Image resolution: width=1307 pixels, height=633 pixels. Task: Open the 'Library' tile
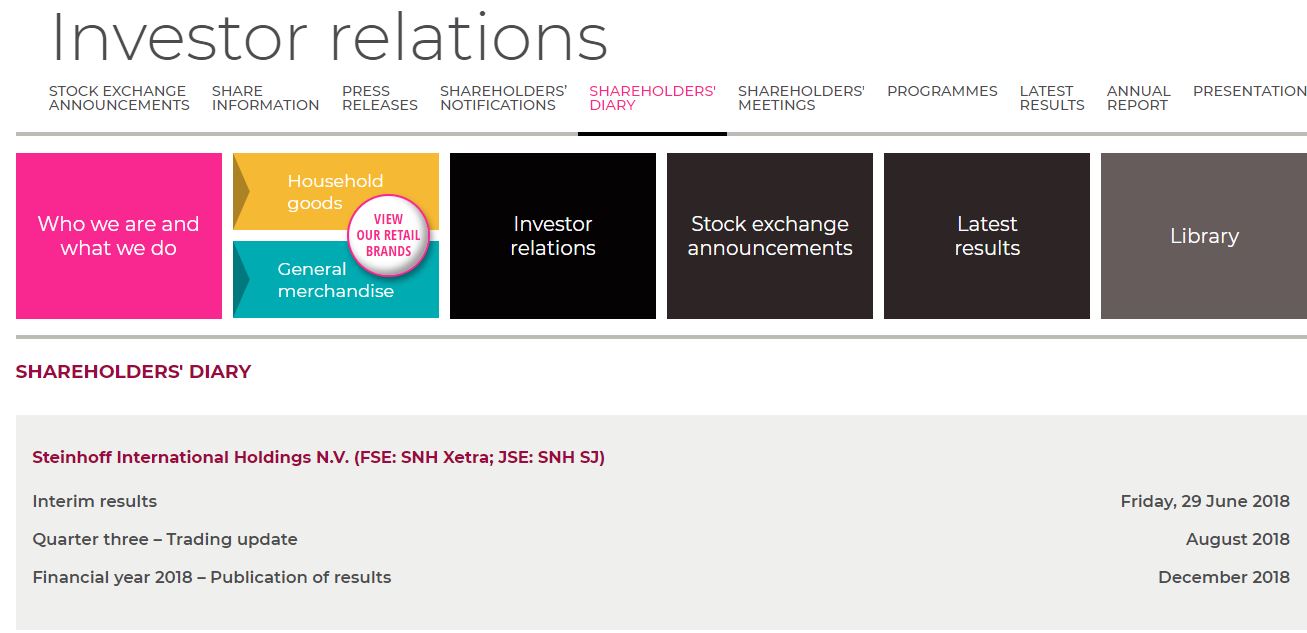pos(1203,235)
